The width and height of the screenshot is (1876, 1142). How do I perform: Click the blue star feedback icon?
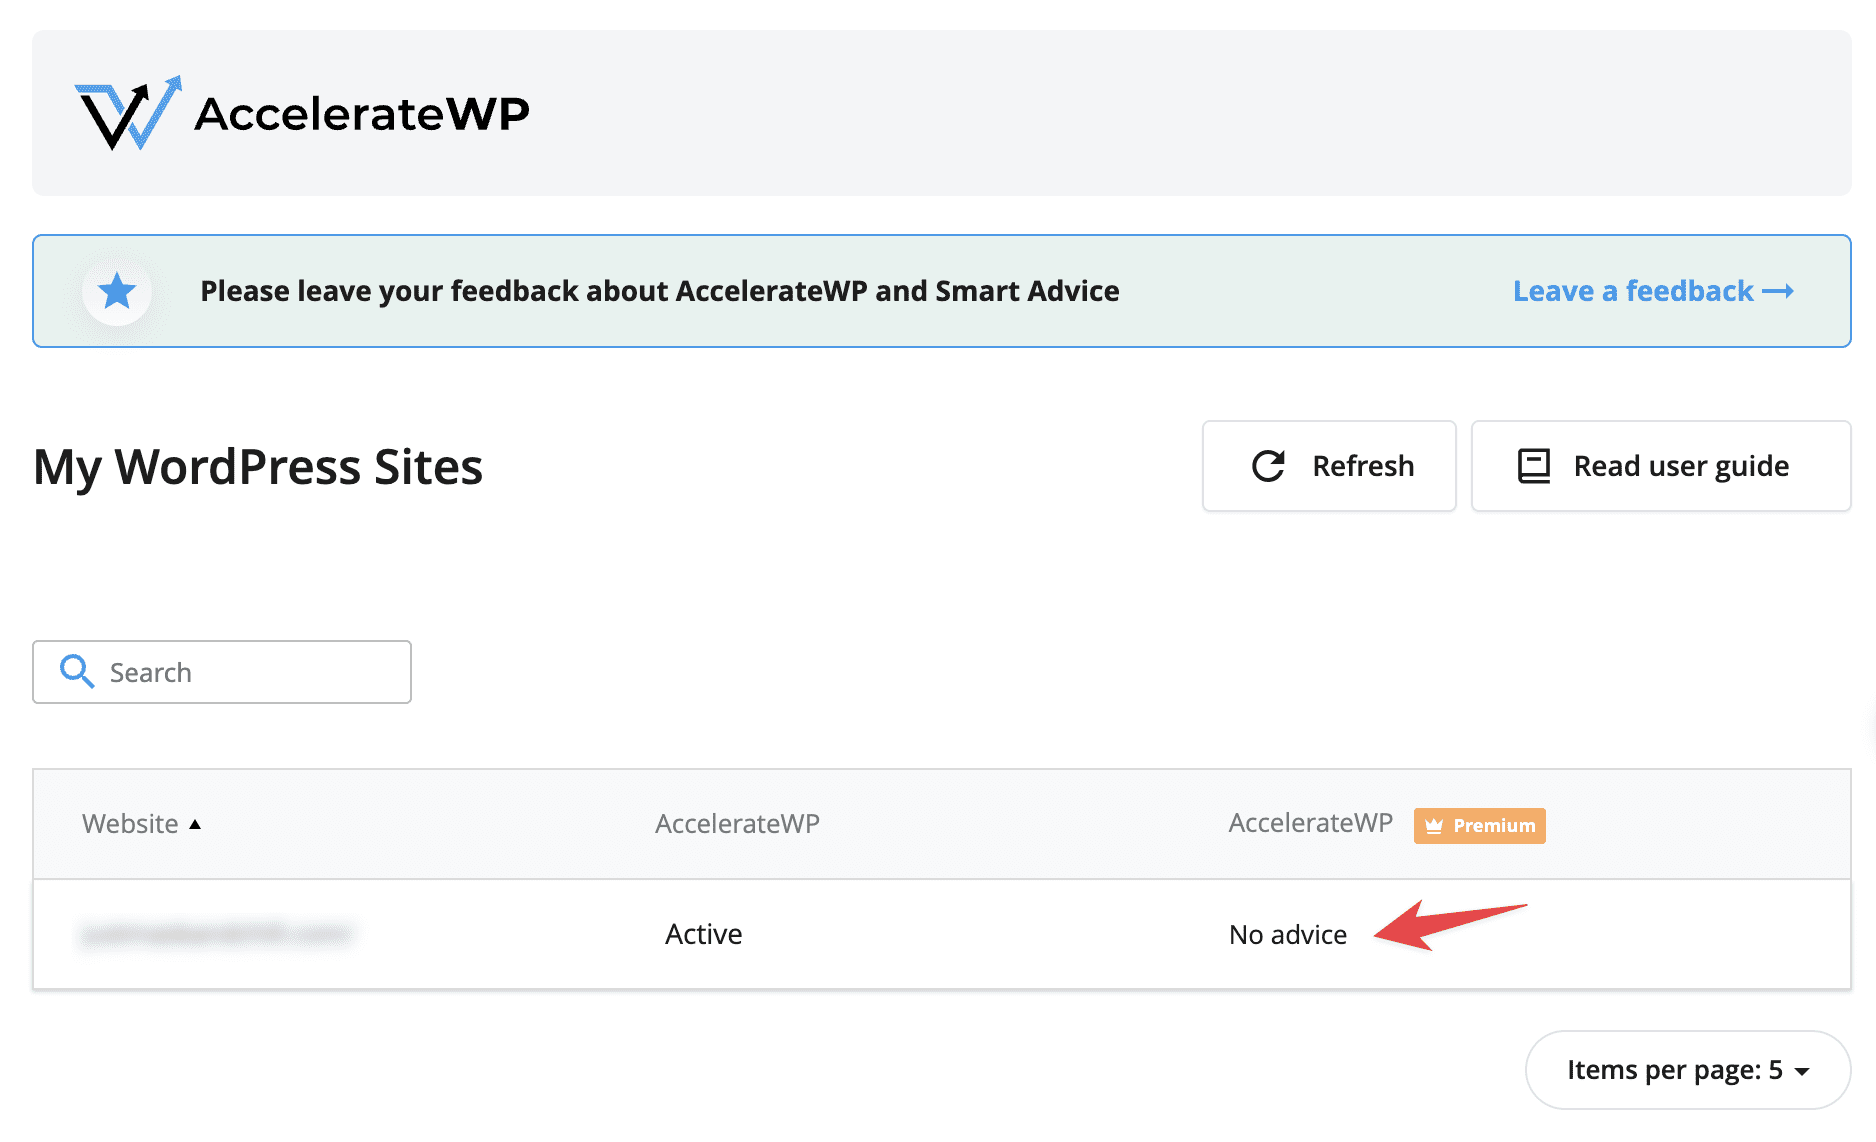[x=117, y=291]
